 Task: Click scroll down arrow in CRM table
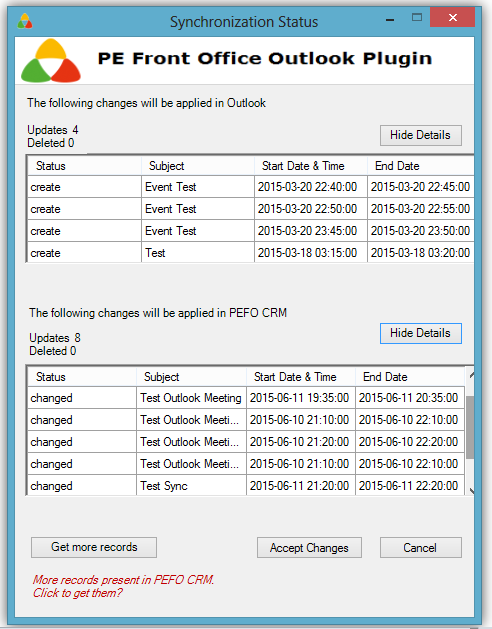(x=471, y=490)
